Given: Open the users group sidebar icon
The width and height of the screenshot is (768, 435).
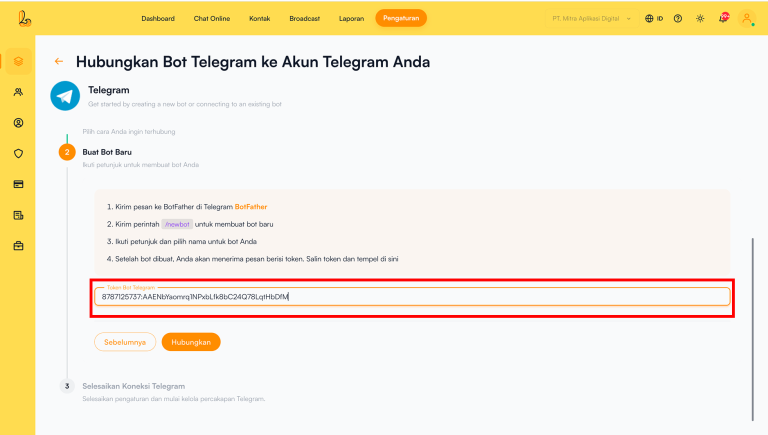Looking at the screenshot, I should tap(18, 92).
